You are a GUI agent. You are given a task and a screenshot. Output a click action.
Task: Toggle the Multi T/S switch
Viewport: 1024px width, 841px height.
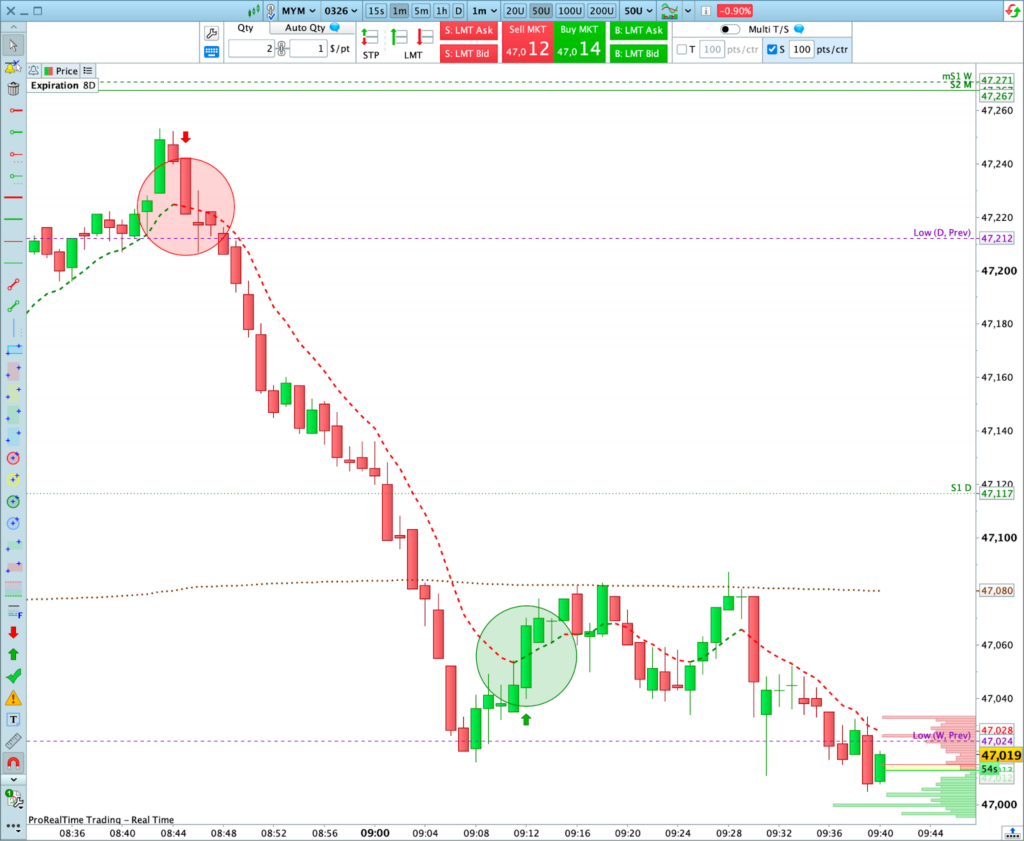click(730, 30)
